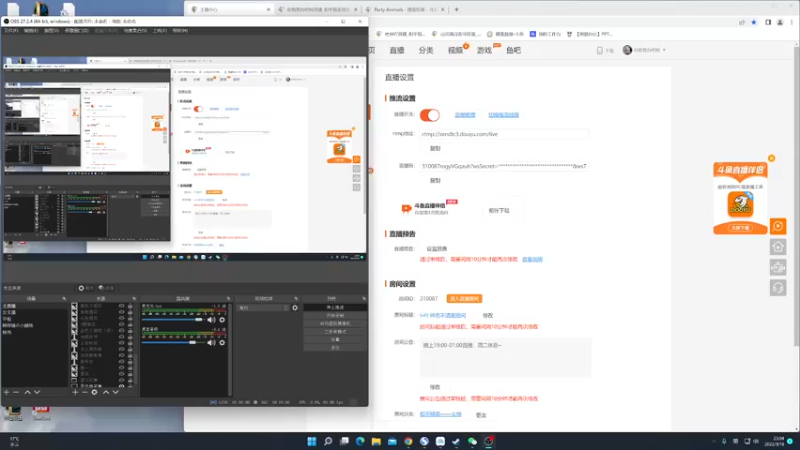Pop out the OBS Audio Mixer dock
This screenshot has height=450, width=800.
pyautogui.click(x=229, y=298)
